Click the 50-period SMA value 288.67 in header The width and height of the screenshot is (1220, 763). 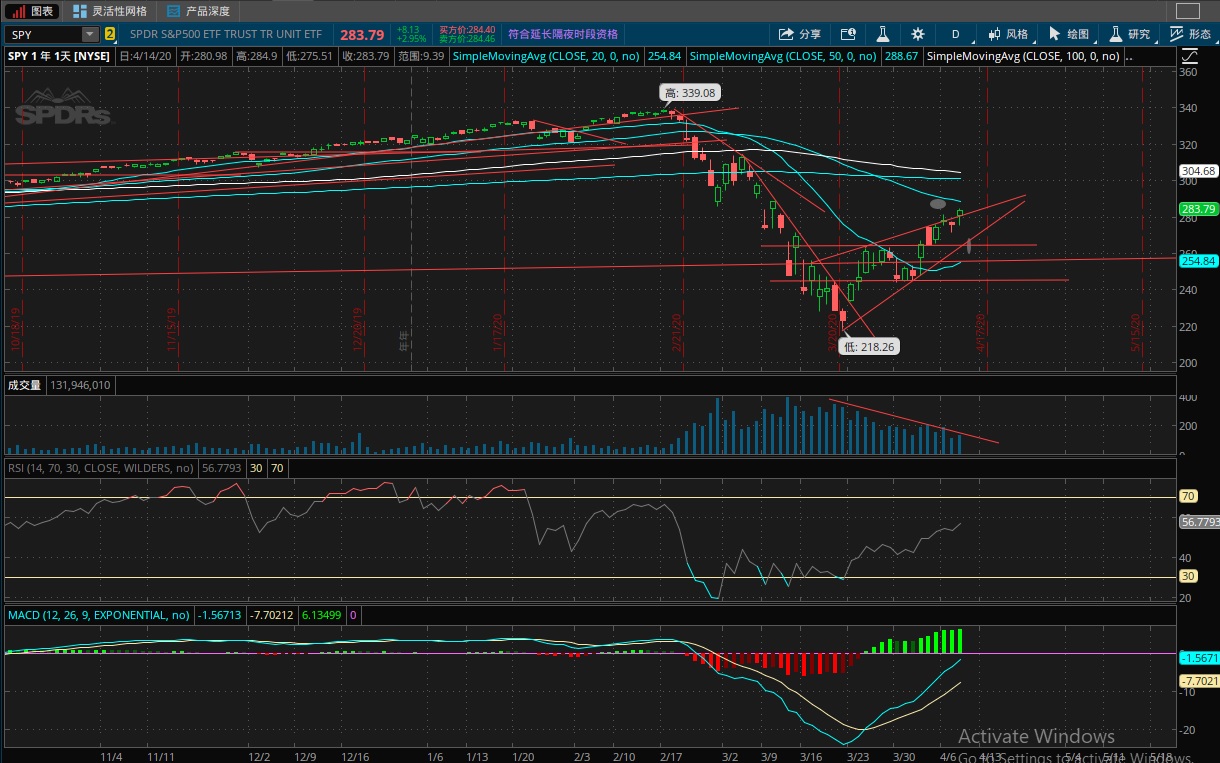coord(902,56)
